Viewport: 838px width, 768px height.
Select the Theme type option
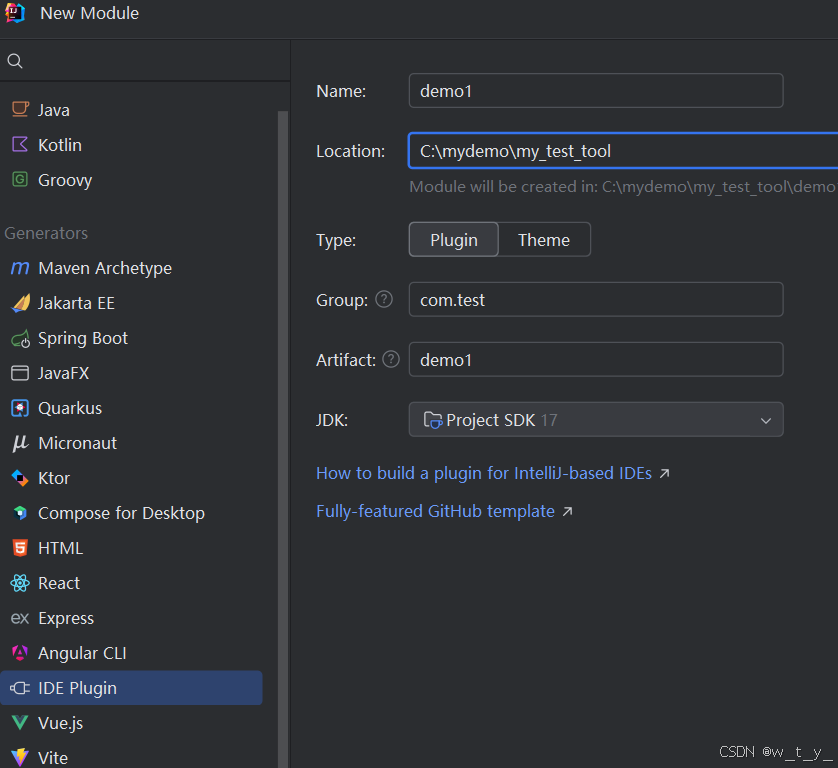point(544,239)
